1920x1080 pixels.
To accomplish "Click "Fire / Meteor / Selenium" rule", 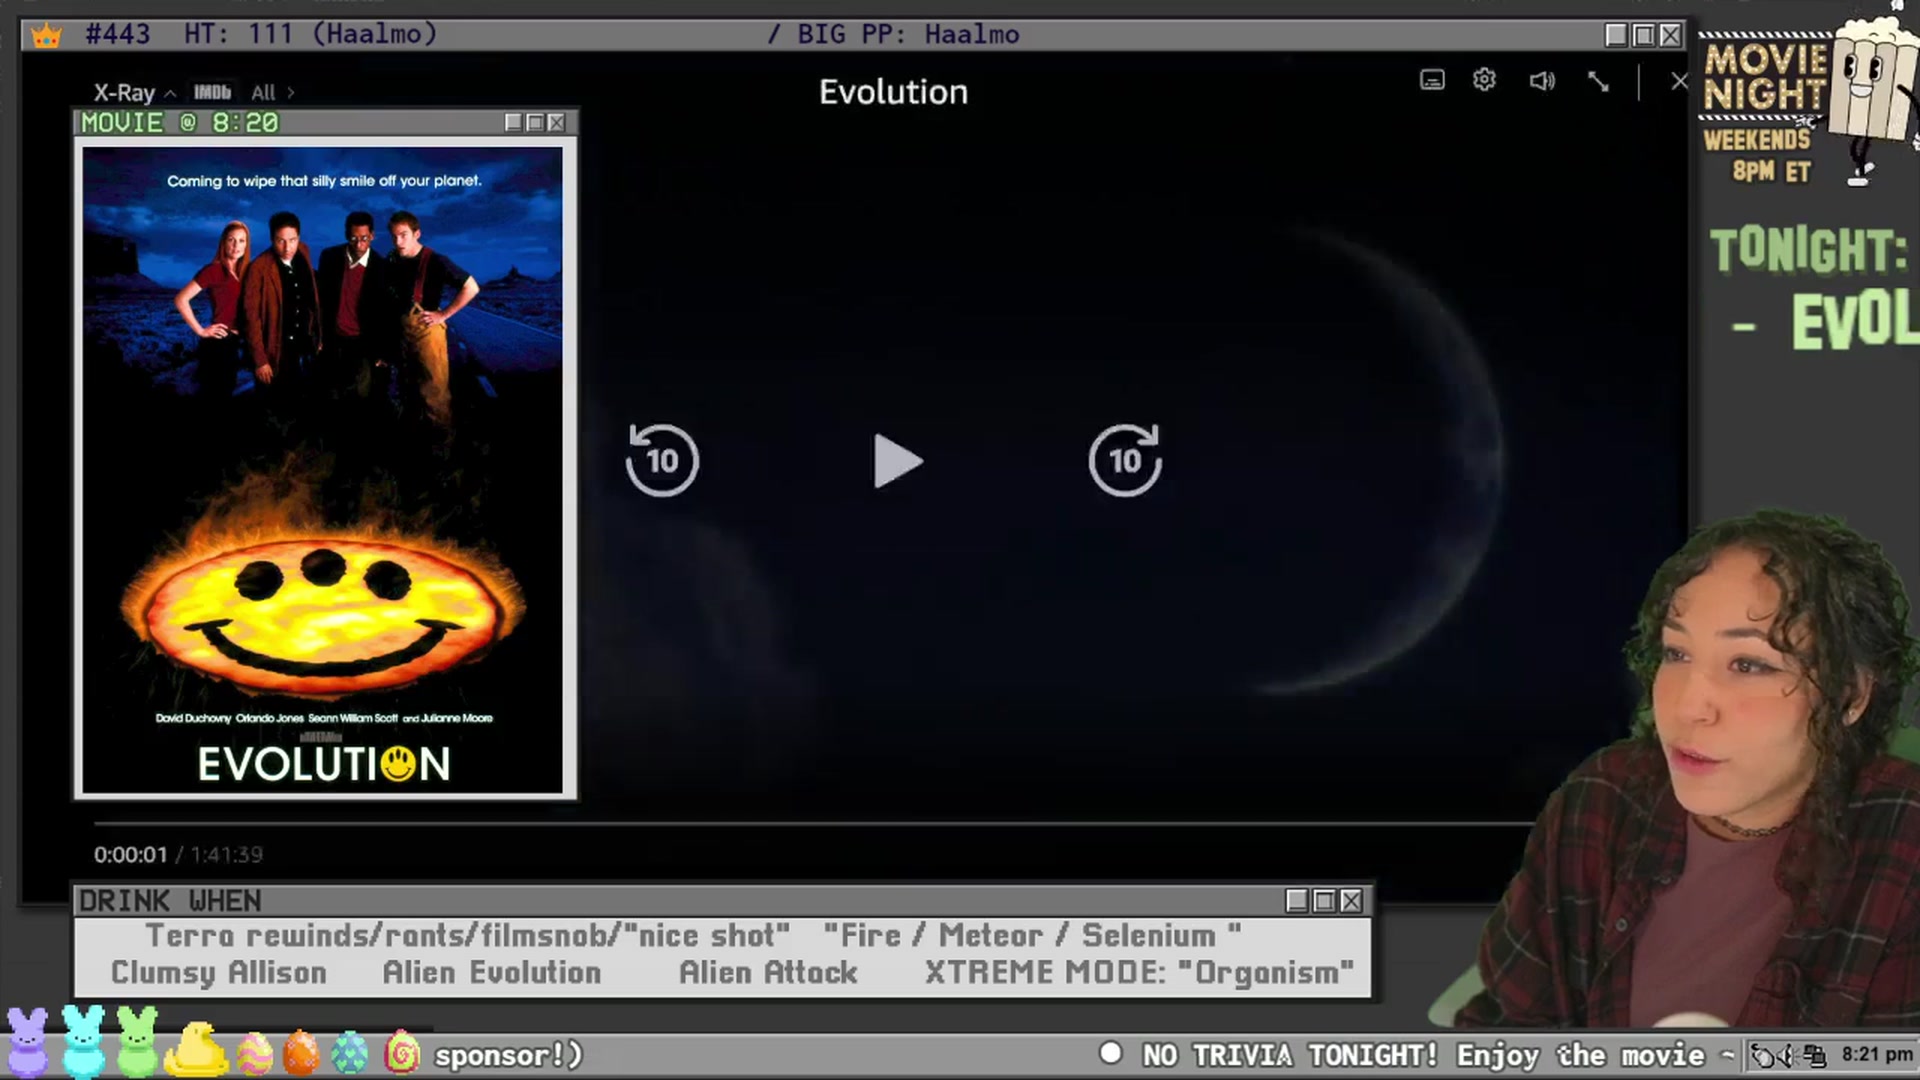I will [1032, 936].
